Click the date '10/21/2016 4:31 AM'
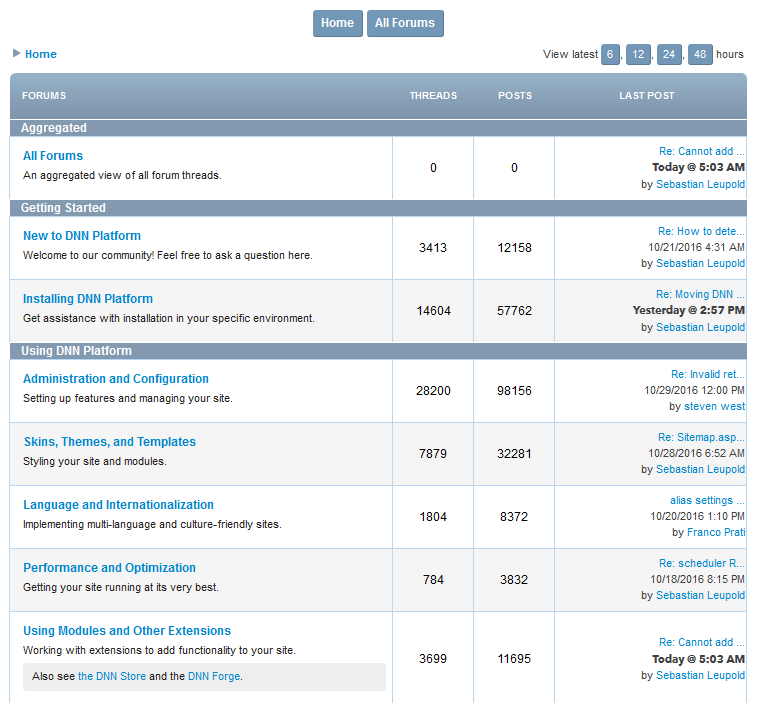 [696, 248]
